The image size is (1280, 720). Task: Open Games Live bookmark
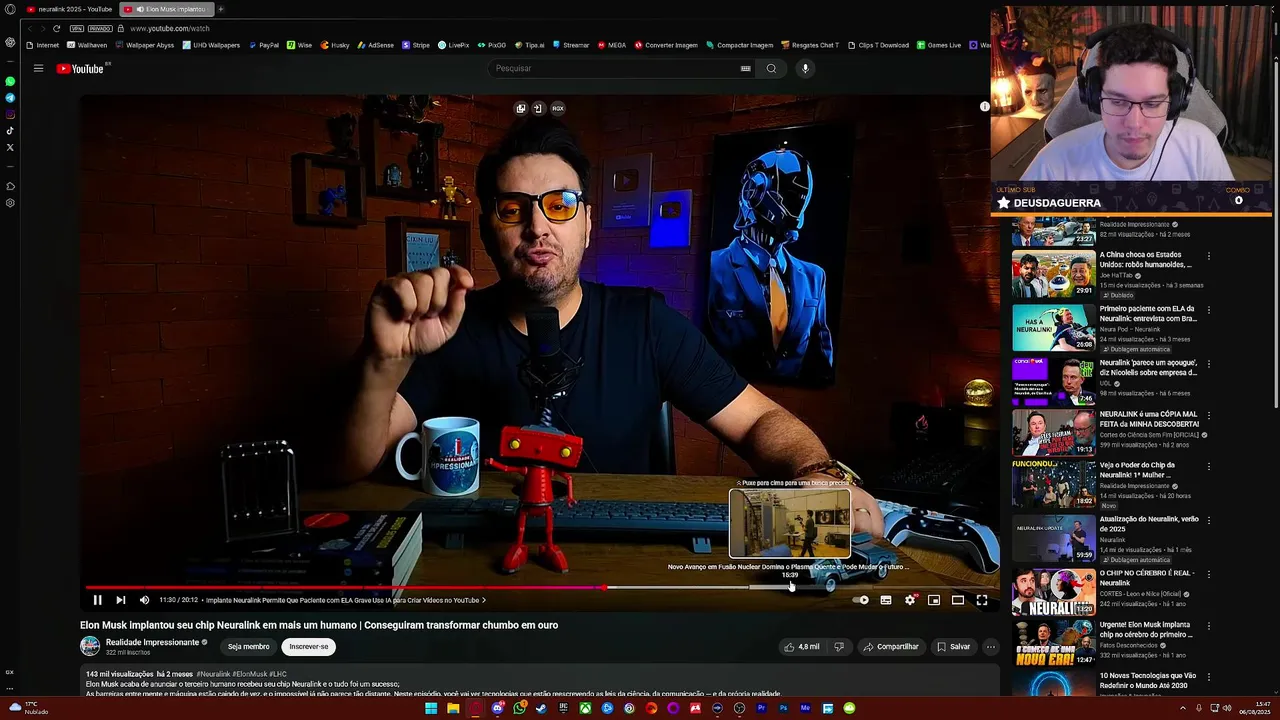click(939, 45)
